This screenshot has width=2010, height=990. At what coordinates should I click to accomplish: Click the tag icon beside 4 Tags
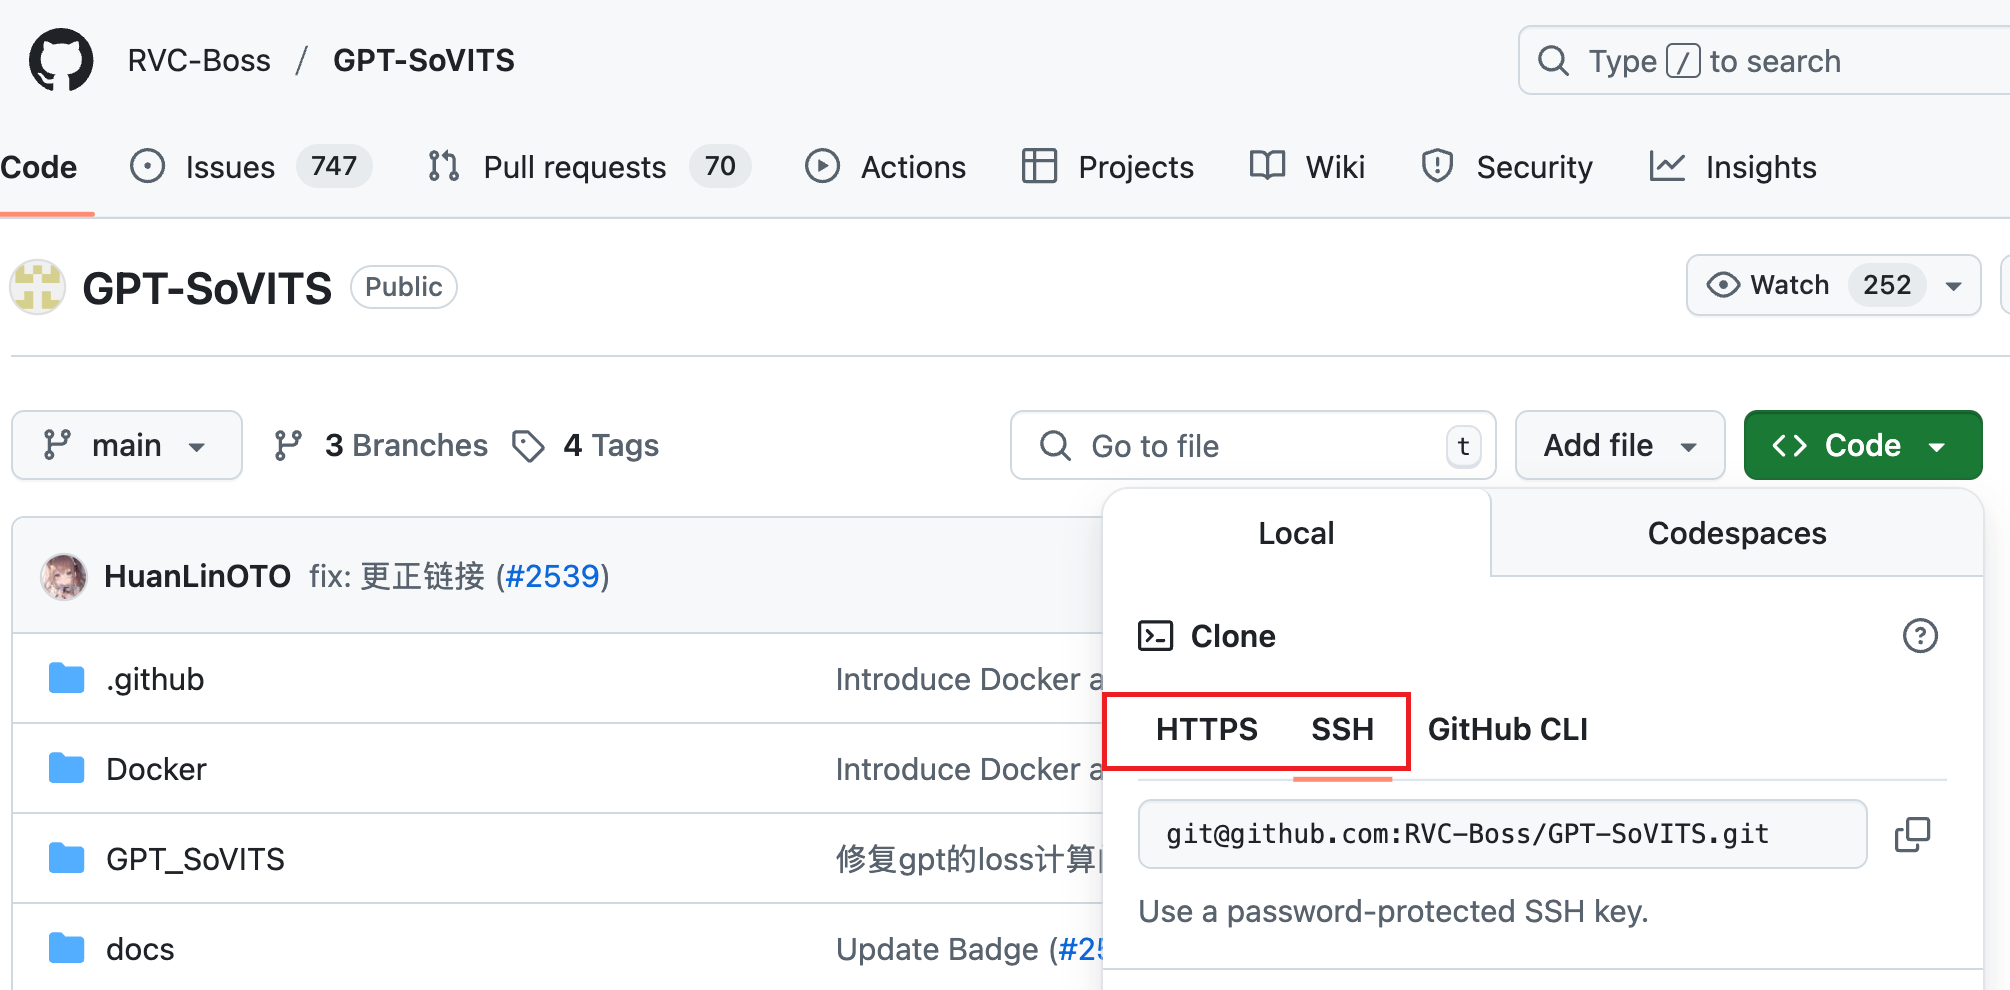(528, 446)
